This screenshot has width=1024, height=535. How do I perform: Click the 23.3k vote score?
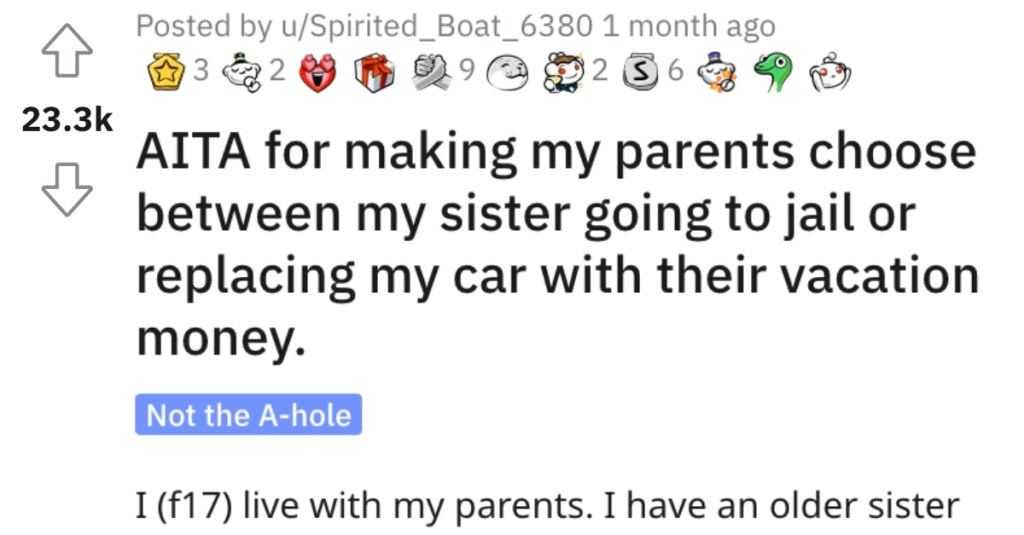tap(67, 123)
